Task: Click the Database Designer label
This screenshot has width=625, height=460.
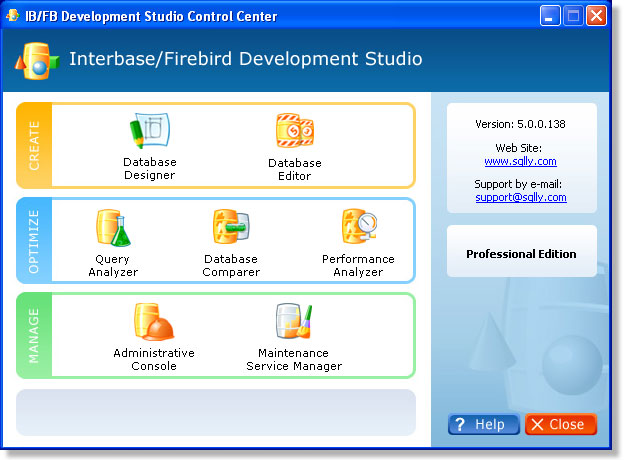Action: 150,168
